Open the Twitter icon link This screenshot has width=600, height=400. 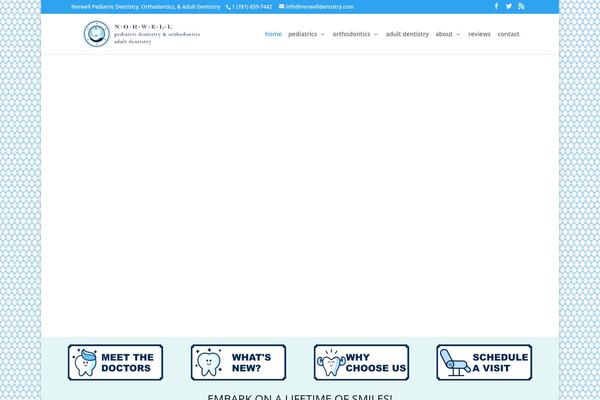(x=509, y=6)
